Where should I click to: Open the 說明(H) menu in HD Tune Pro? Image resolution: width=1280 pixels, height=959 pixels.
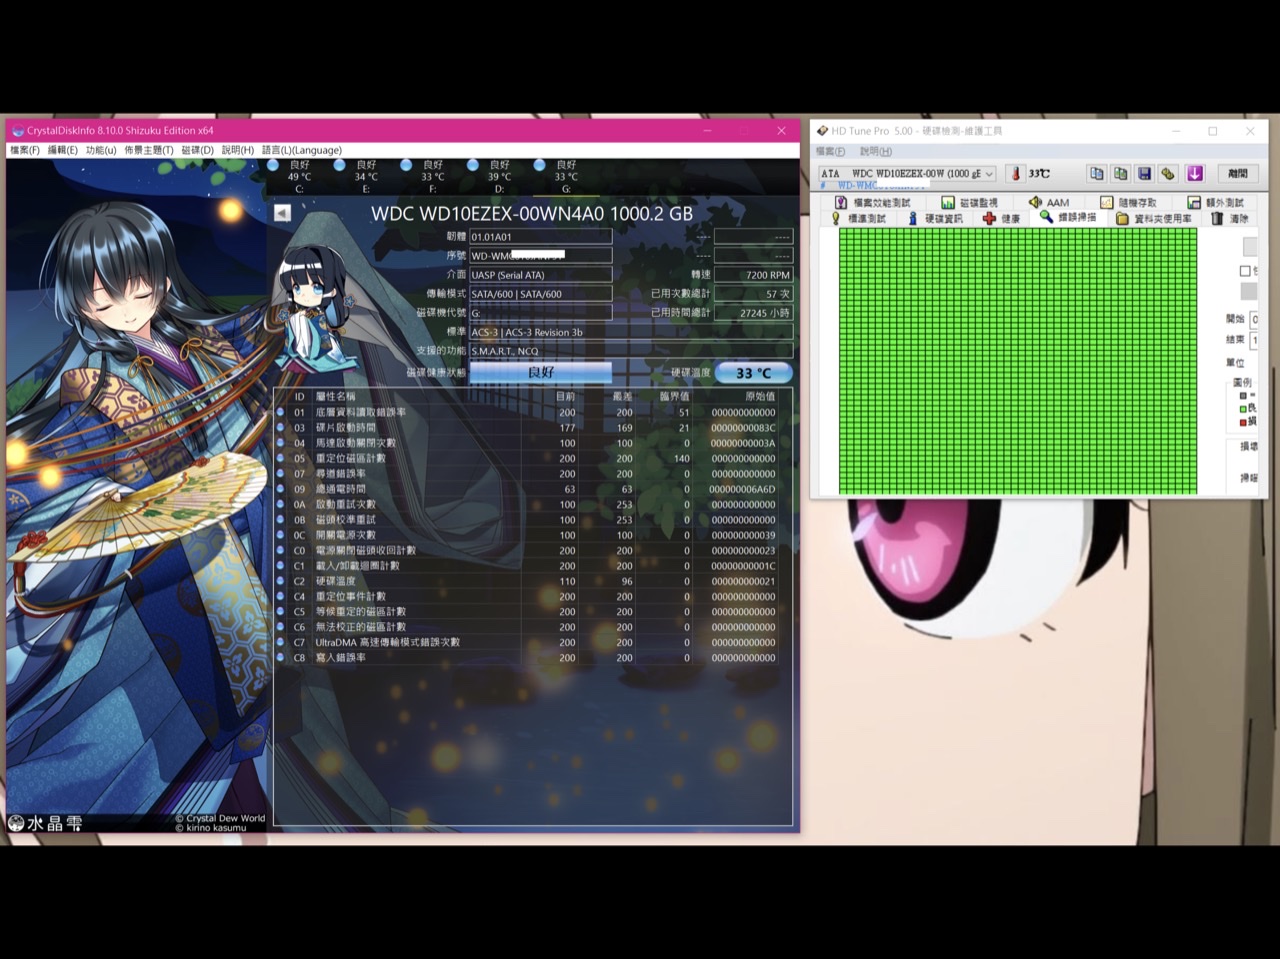[876, 152]
